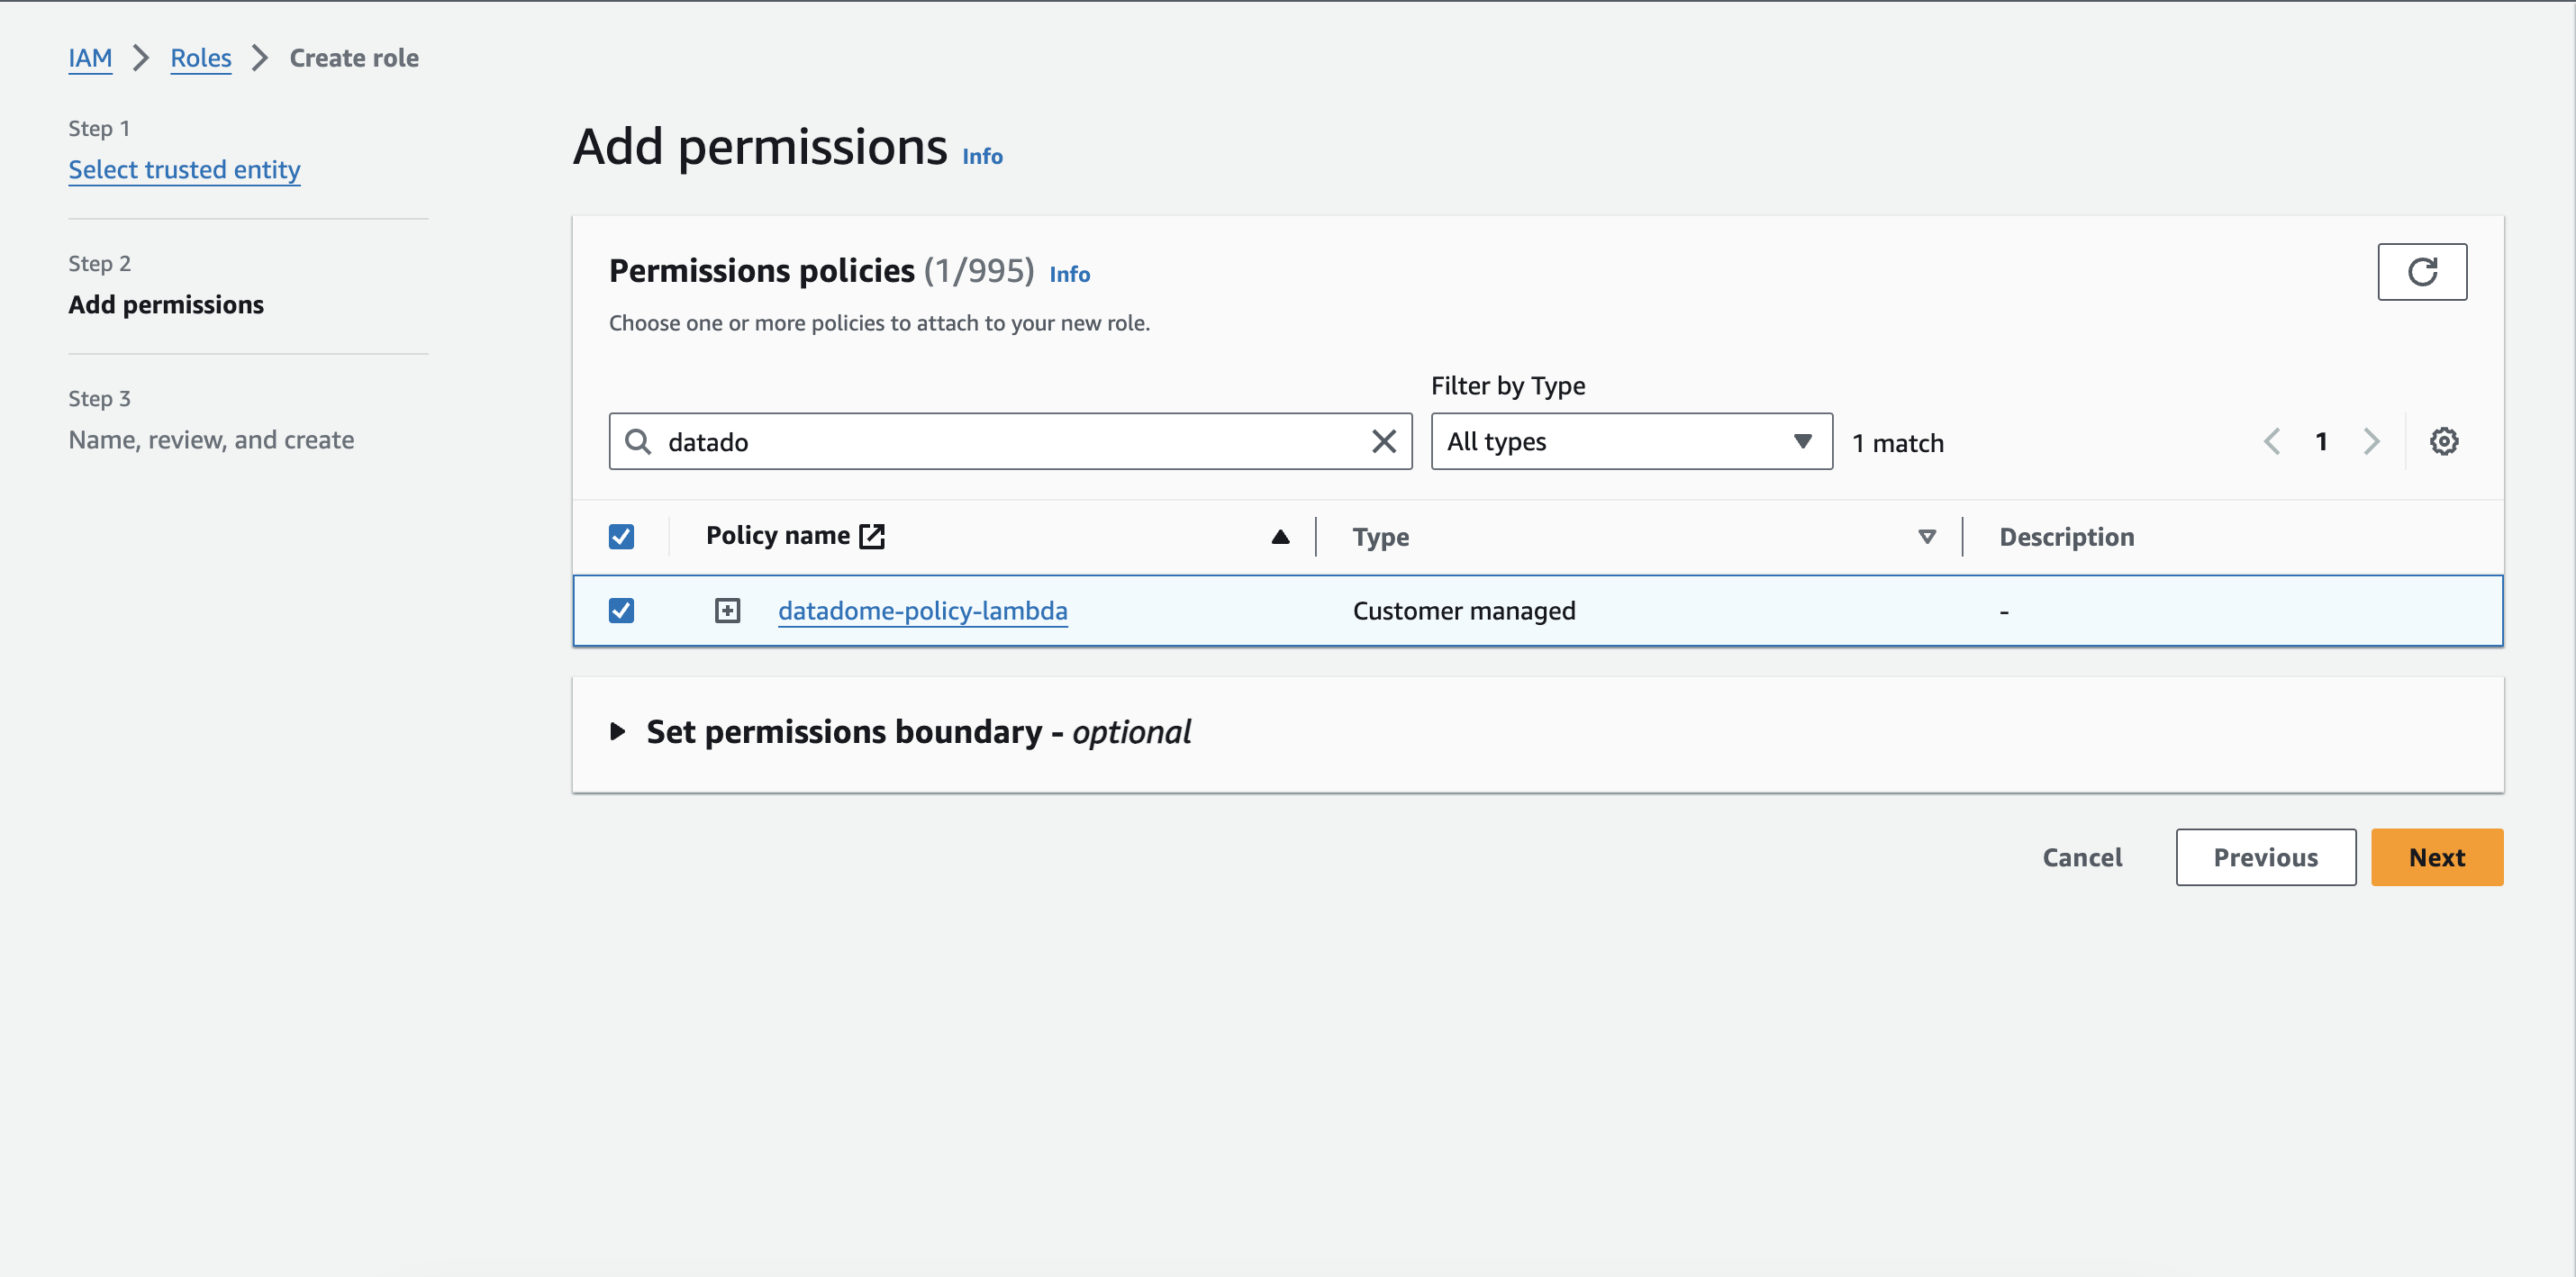The image size is (2576, 1277).
Task: Click the search clear X icon in search box
Action: tap(1383, 440)
